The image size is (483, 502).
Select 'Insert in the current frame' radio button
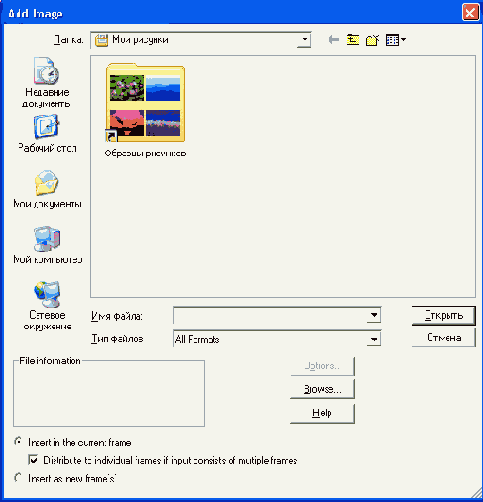(18, 442)
